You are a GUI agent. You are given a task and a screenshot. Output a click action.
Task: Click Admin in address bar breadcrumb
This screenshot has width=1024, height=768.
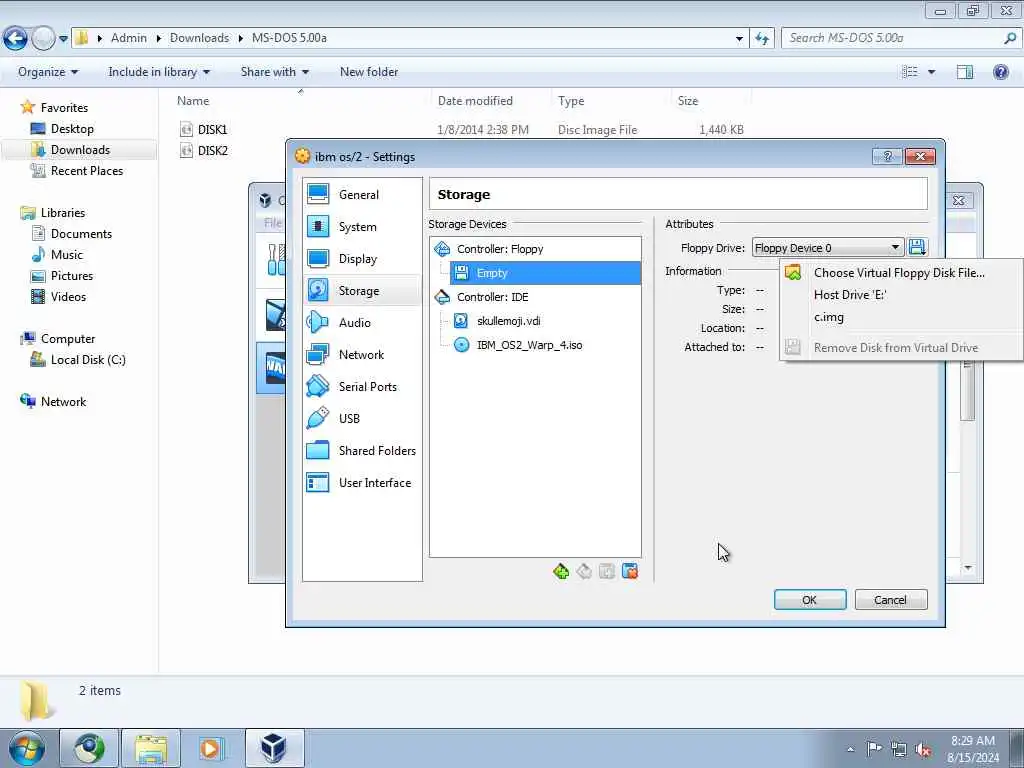tap(129, 38)
